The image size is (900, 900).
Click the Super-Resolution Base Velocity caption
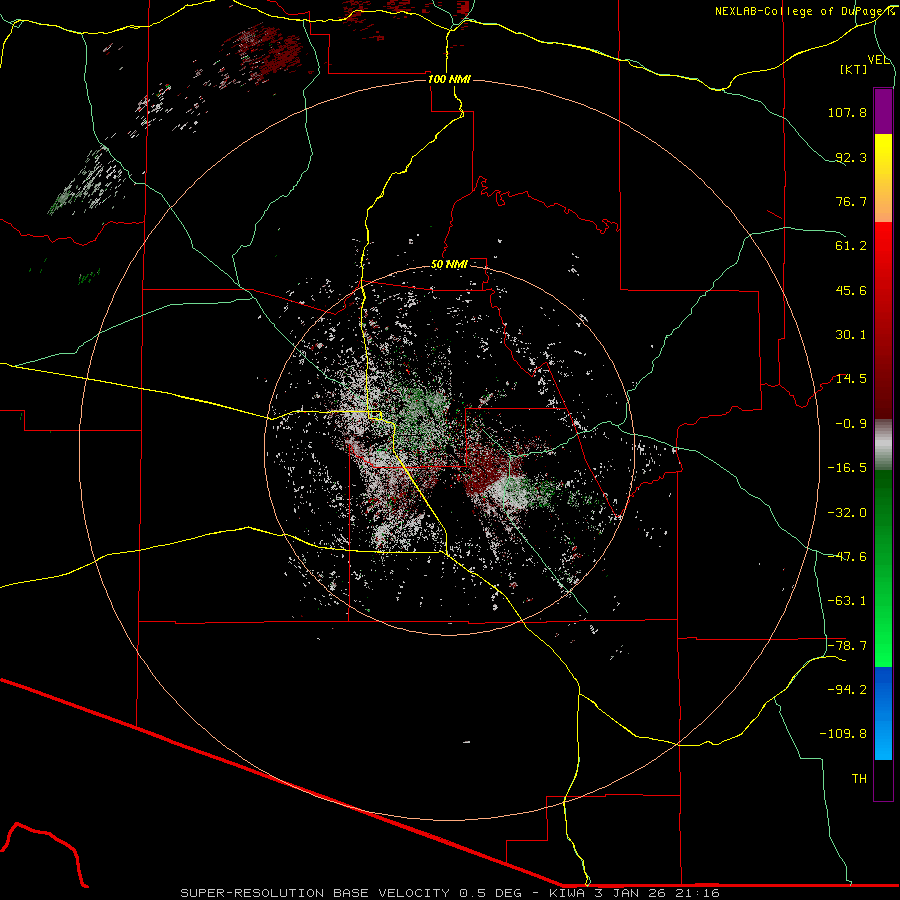pos(450,893)
